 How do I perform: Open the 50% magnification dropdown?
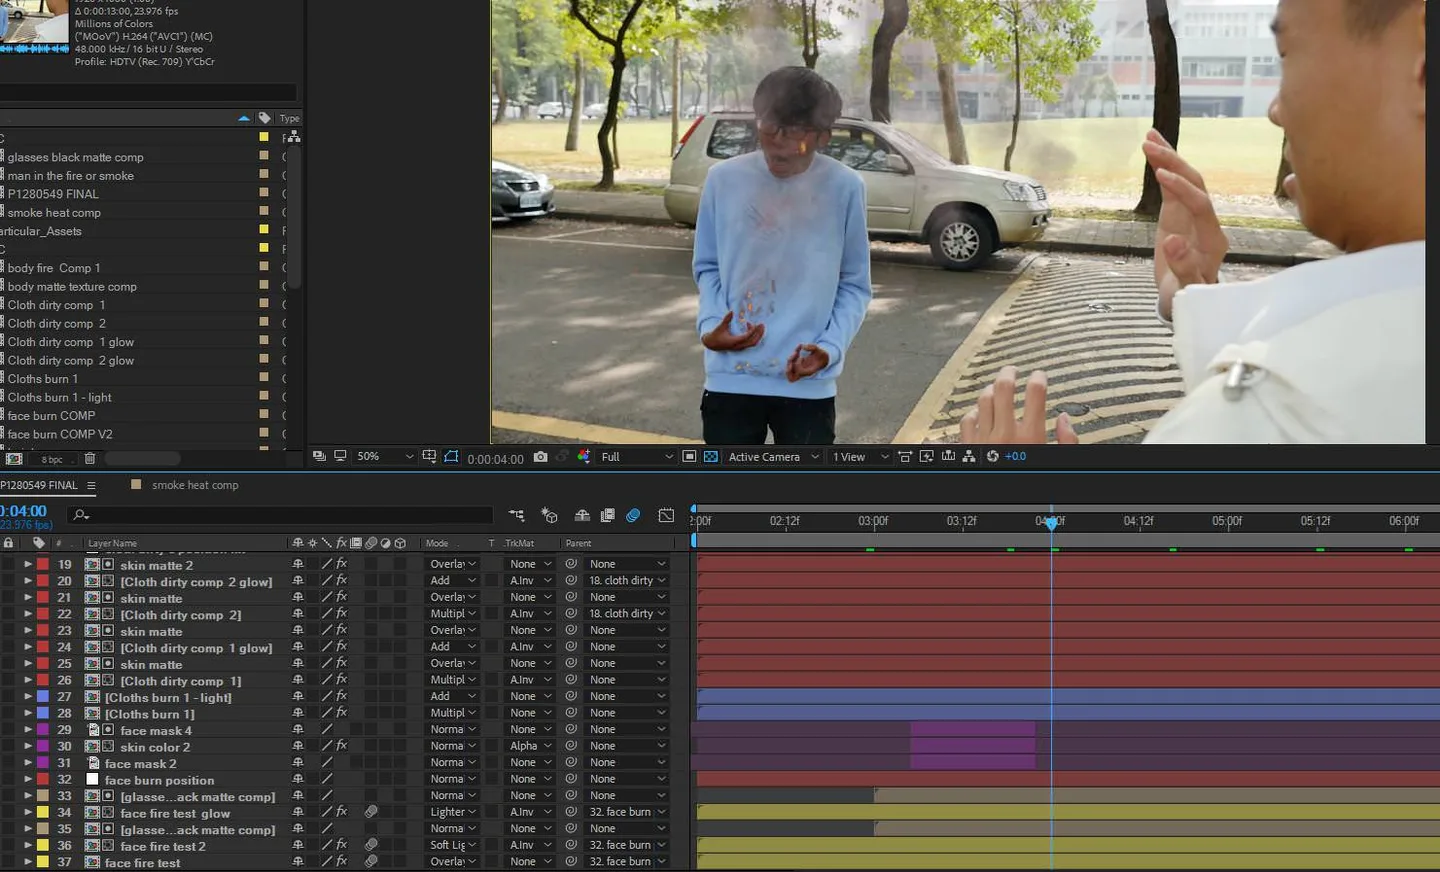pos(385,456)
